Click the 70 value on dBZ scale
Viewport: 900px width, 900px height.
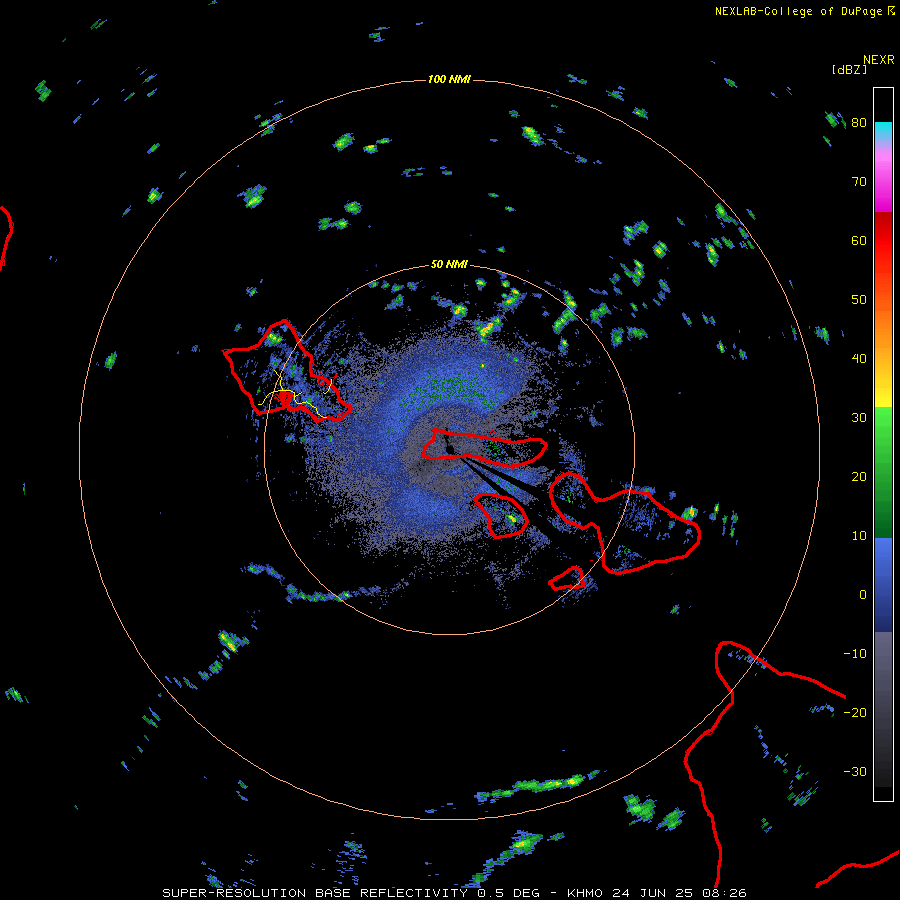pyautogui.click(x=859, y=182)
